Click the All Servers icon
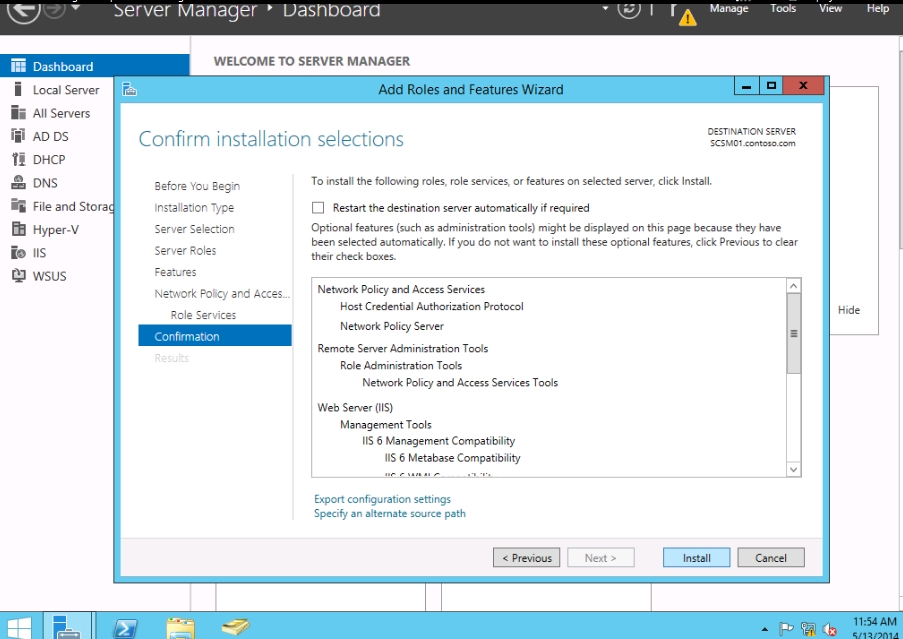Screen dimensions: 903x639 point(18,113)
